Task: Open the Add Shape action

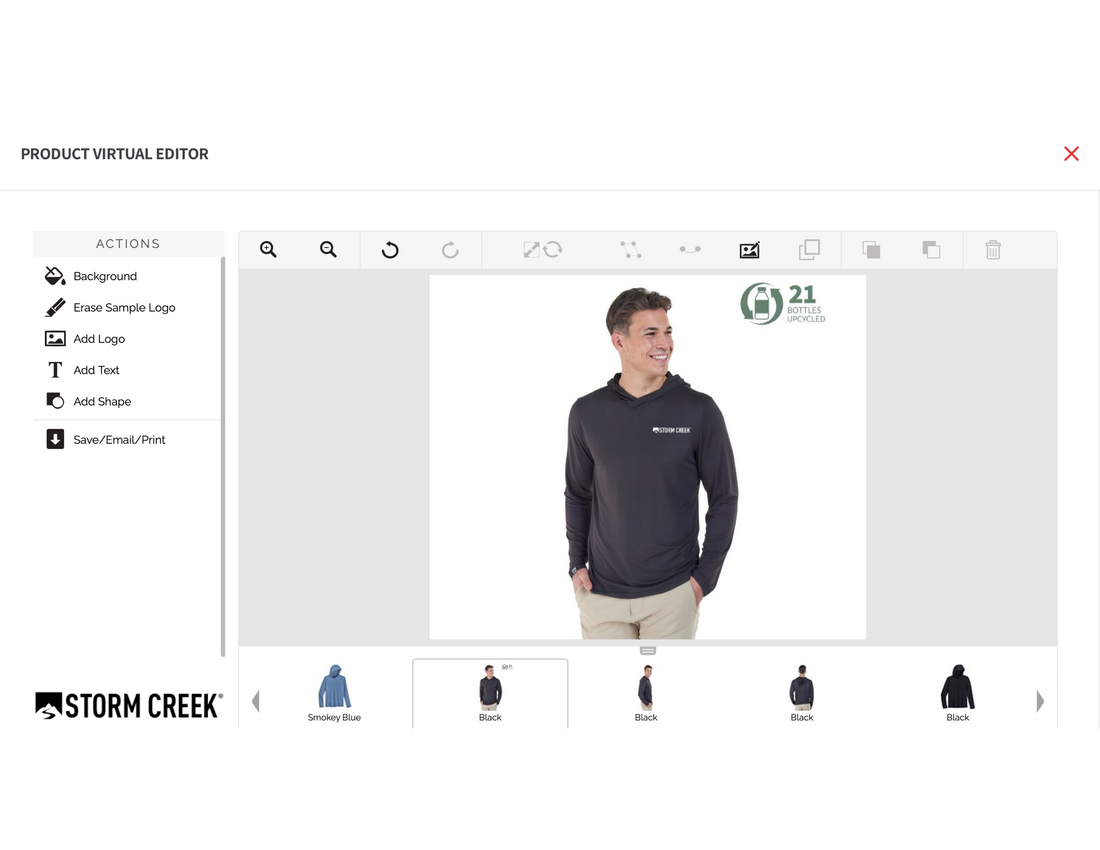Action: click(x=101, y=402)
